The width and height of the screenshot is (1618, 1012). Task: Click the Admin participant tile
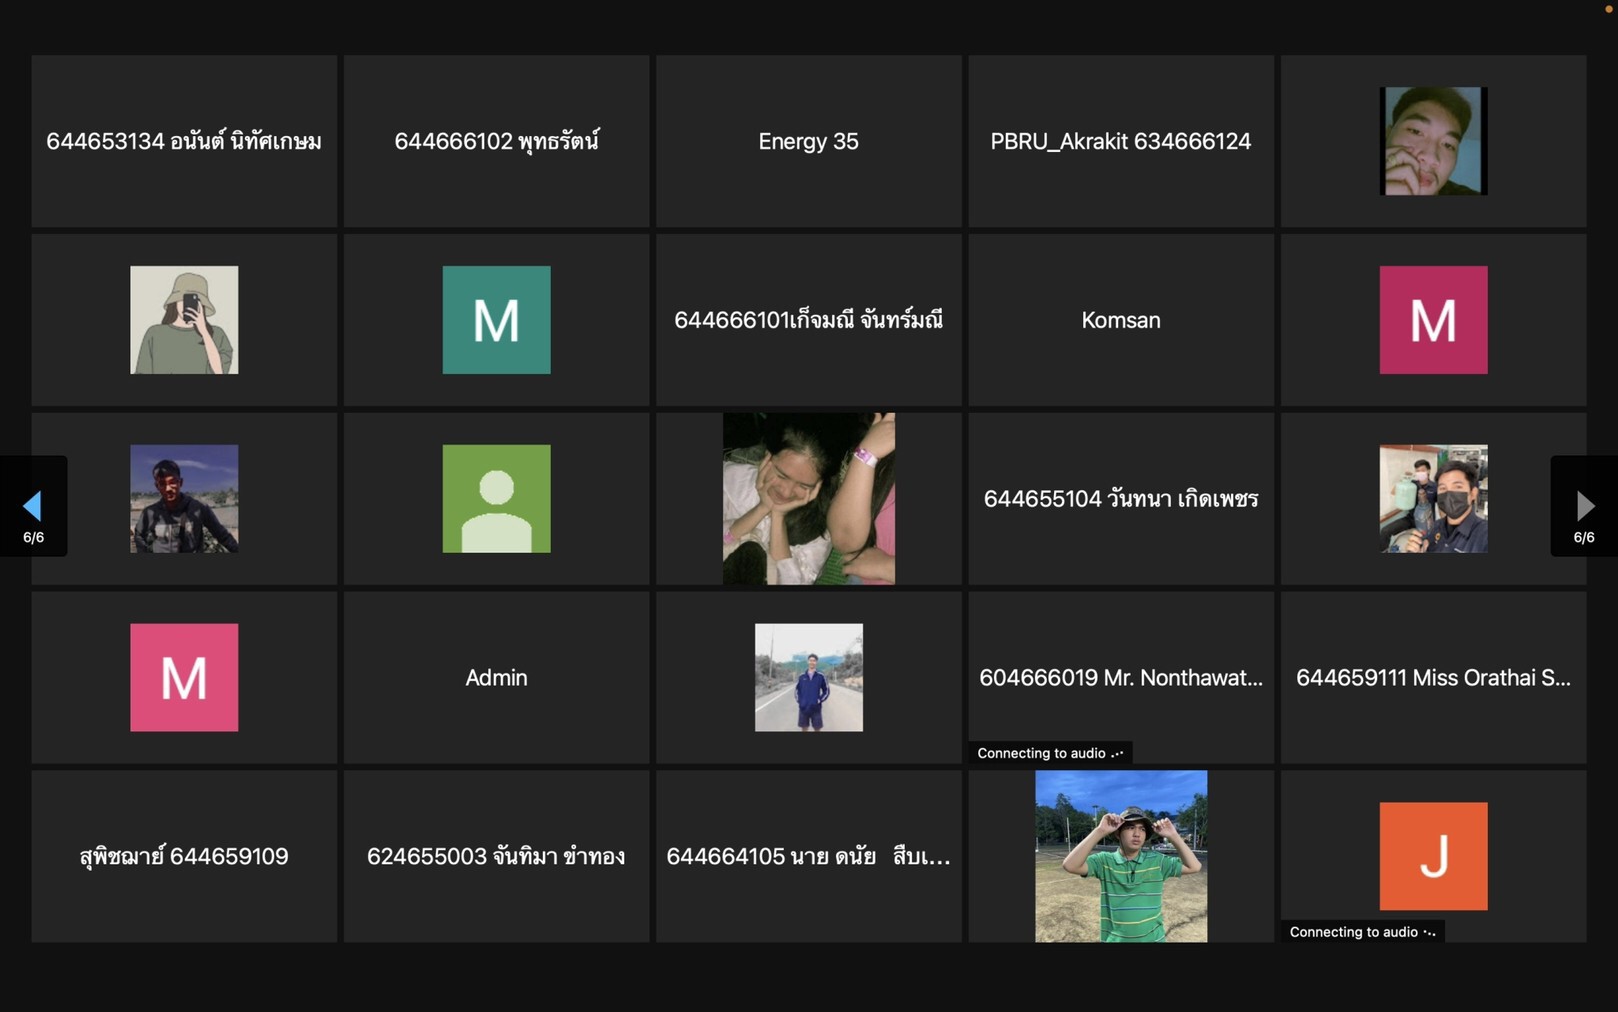pos(496,678)
